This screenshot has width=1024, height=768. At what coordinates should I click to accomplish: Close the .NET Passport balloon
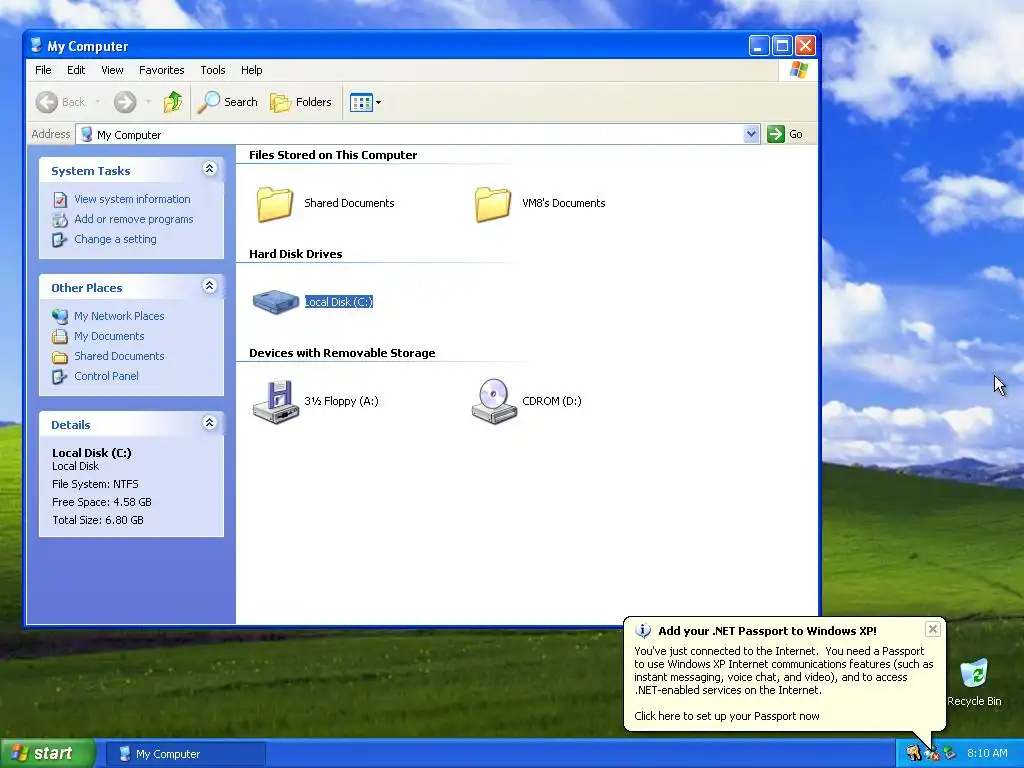click(933, 629)
